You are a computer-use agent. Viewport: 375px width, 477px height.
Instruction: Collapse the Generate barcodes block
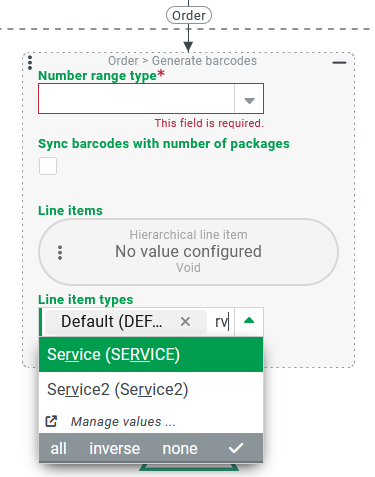click(x=339, y=63)
